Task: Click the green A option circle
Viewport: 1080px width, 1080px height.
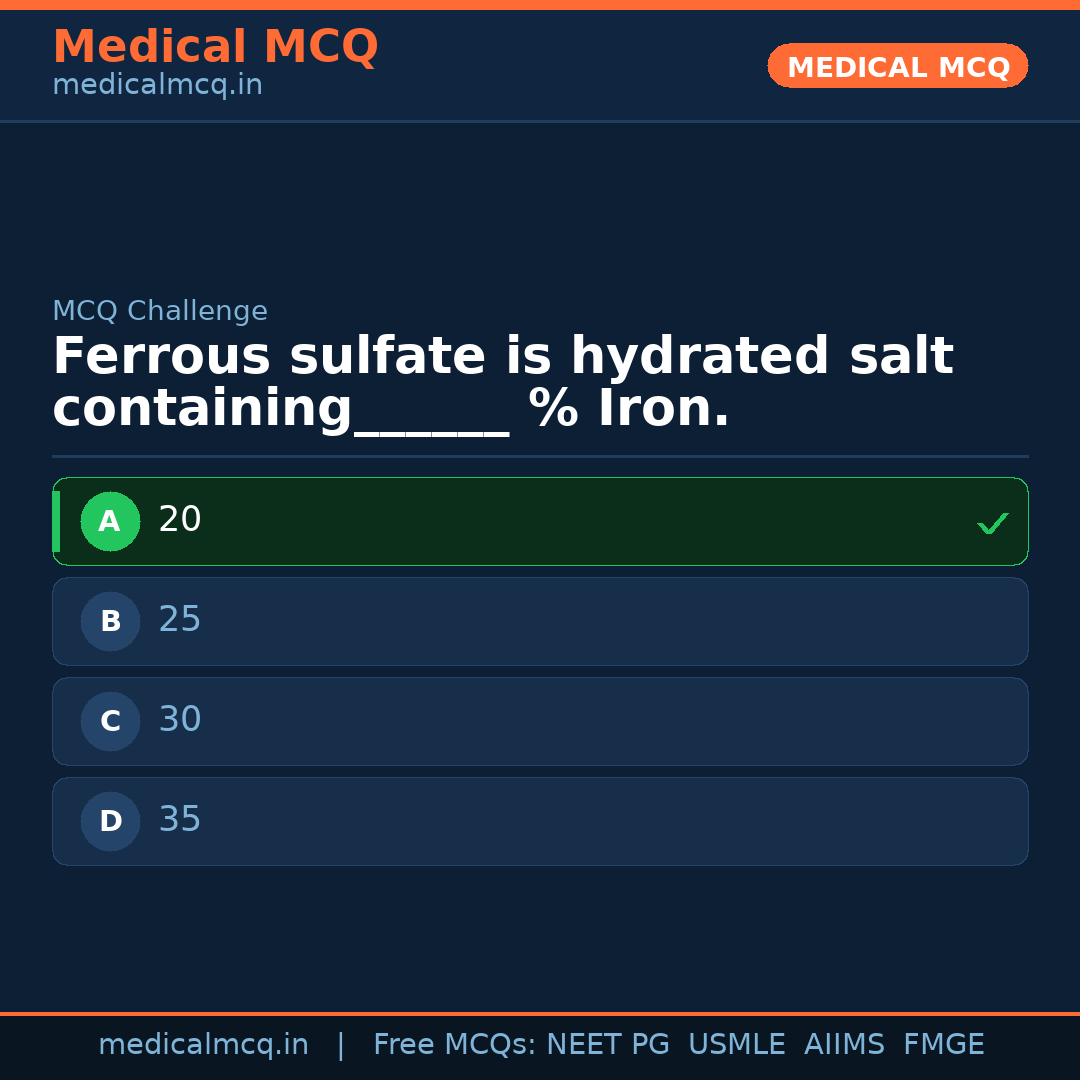Action: [110, 521]
